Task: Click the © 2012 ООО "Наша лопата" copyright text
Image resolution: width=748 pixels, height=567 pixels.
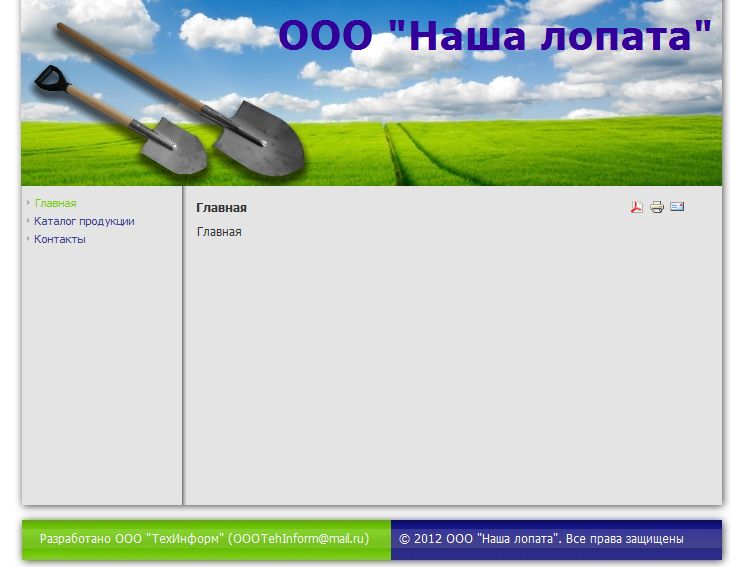Action: (x=541, y=539)
